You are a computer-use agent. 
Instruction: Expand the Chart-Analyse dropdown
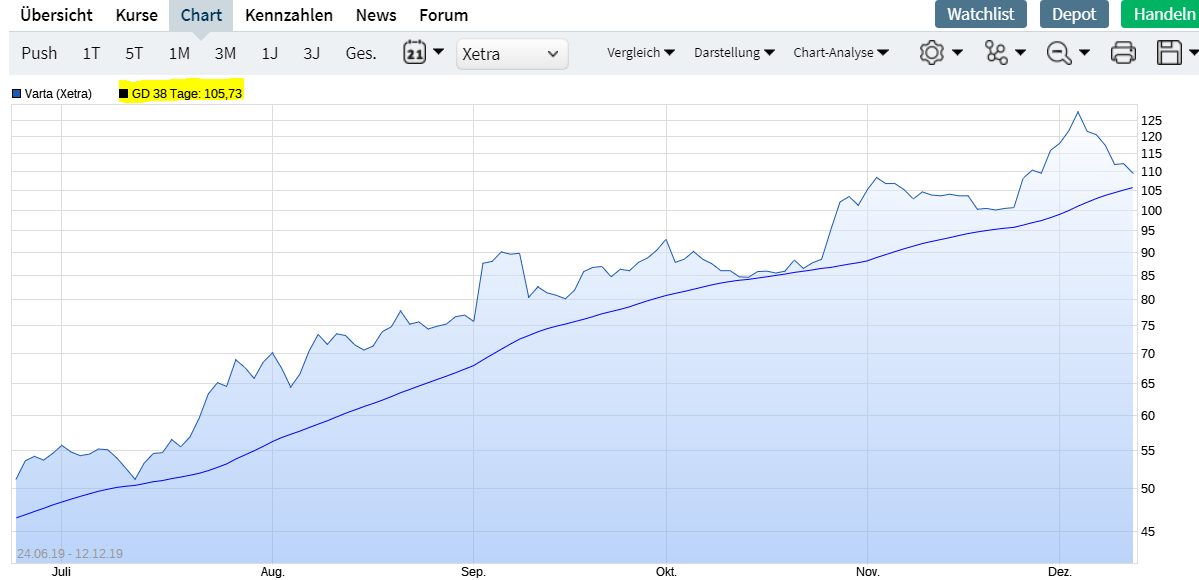click(x=840, y=53)
